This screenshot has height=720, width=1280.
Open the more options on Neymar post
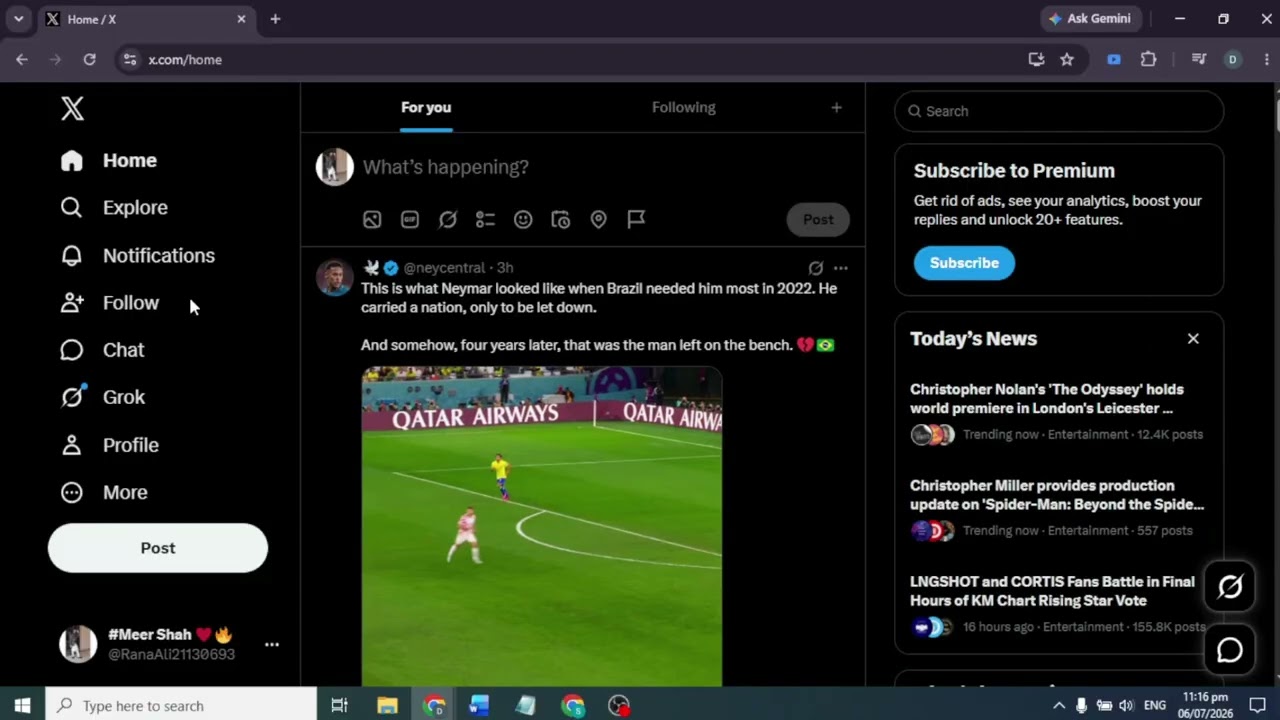(x=840, y=268)
